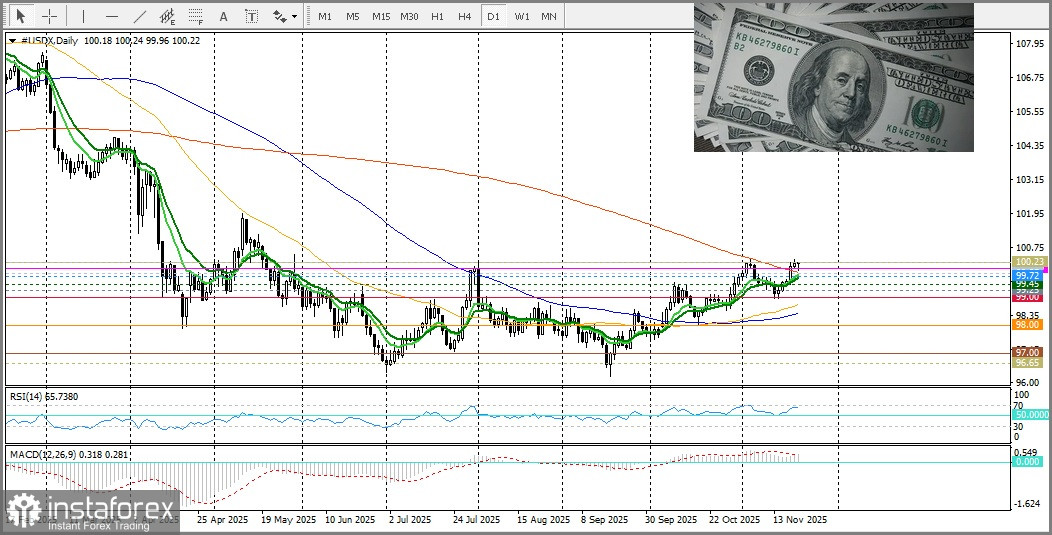The image size is (1052, 535).
Task: Click the 104.35 price scale value
Action: (1029, 146)
